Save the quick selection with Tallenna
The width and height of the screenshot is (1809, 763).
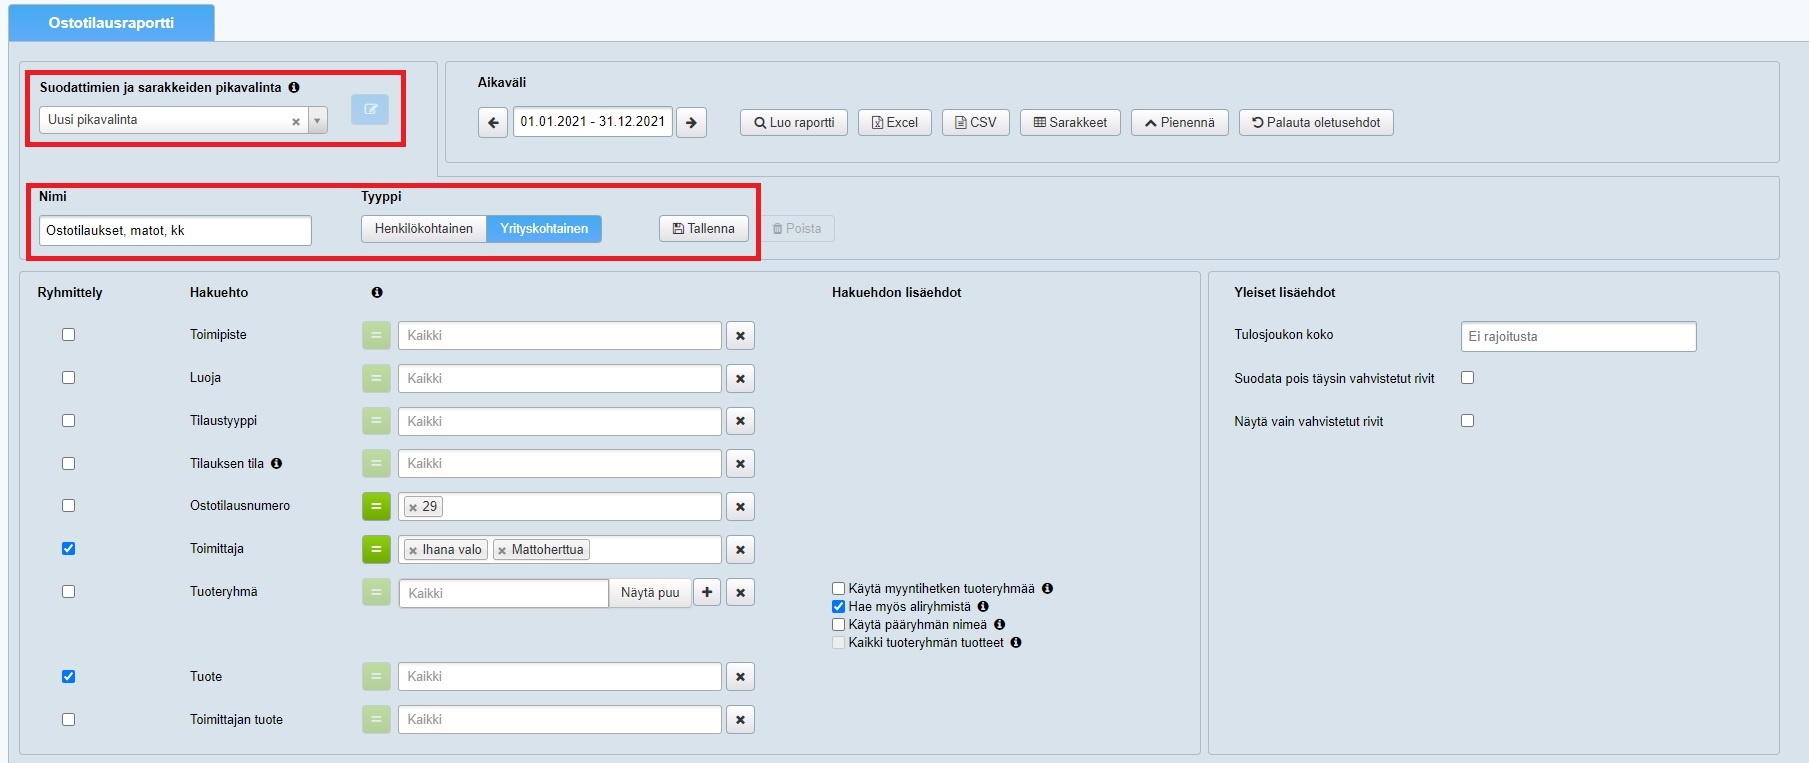tap(704, 229)
